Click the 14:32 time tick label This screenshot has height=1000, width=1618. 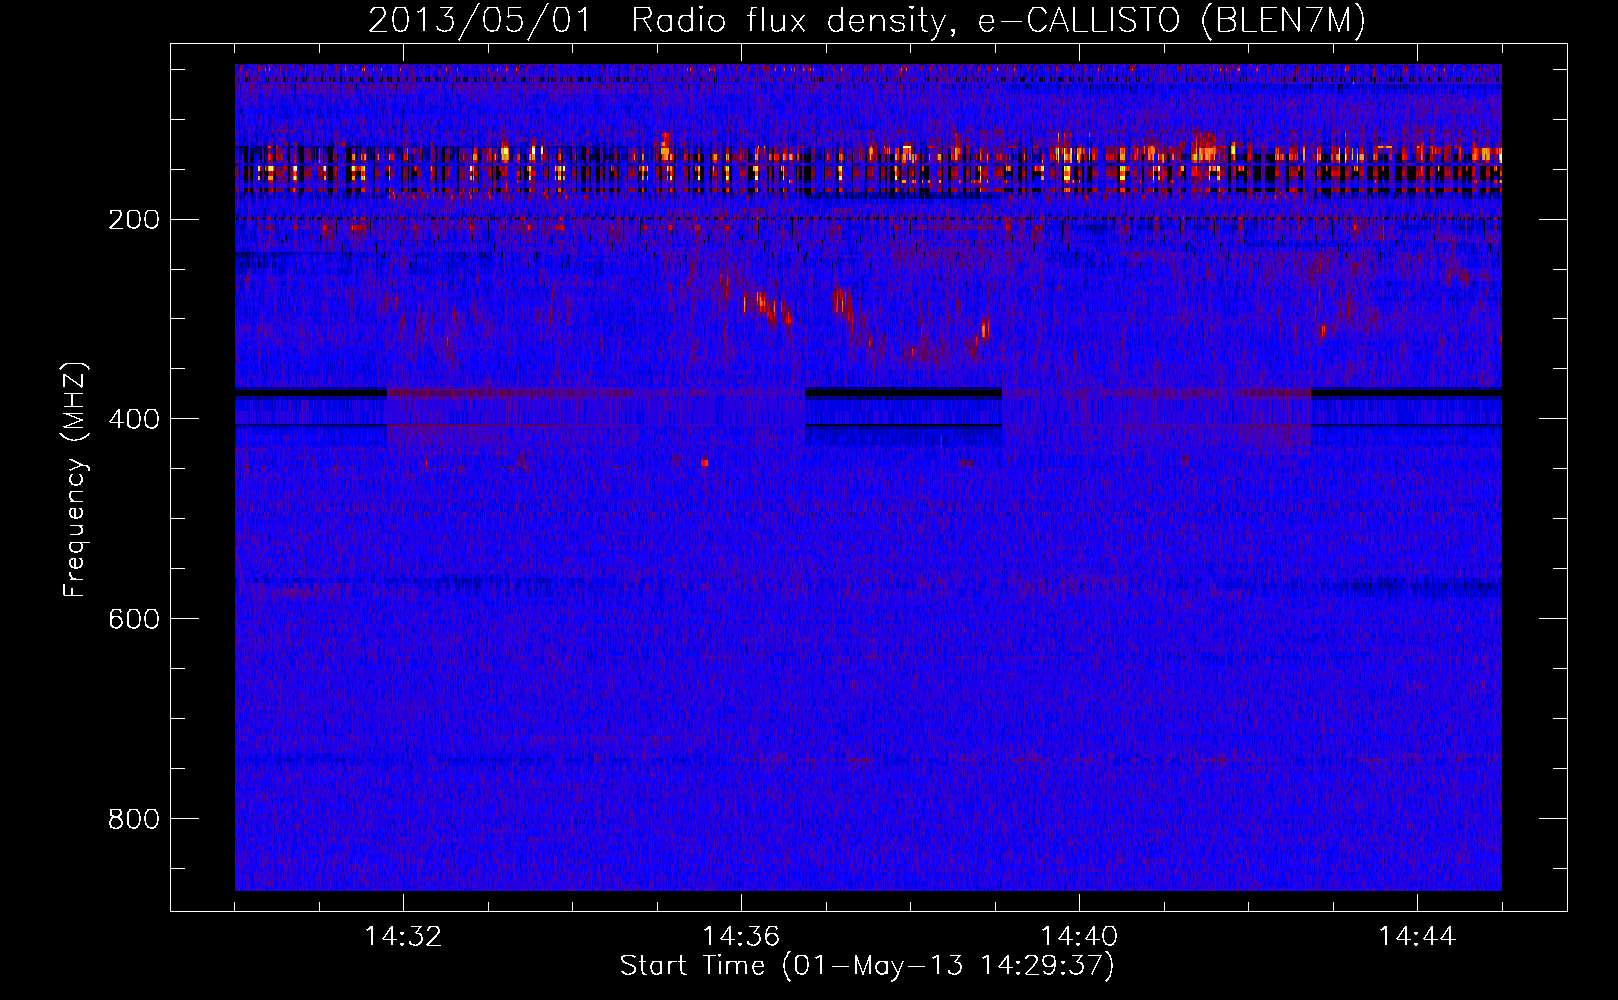click(403, 937)
